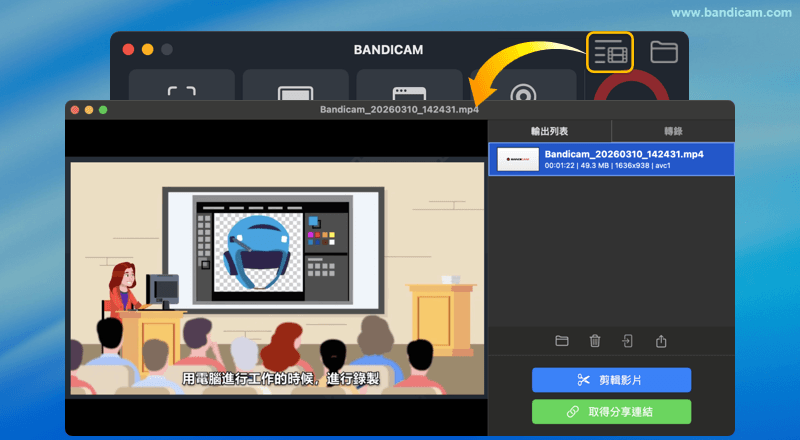Image resolution: width=800 pixels, height=440 pixels.
Task: Minimize the video player window
Action: click(x=88, y=108)
